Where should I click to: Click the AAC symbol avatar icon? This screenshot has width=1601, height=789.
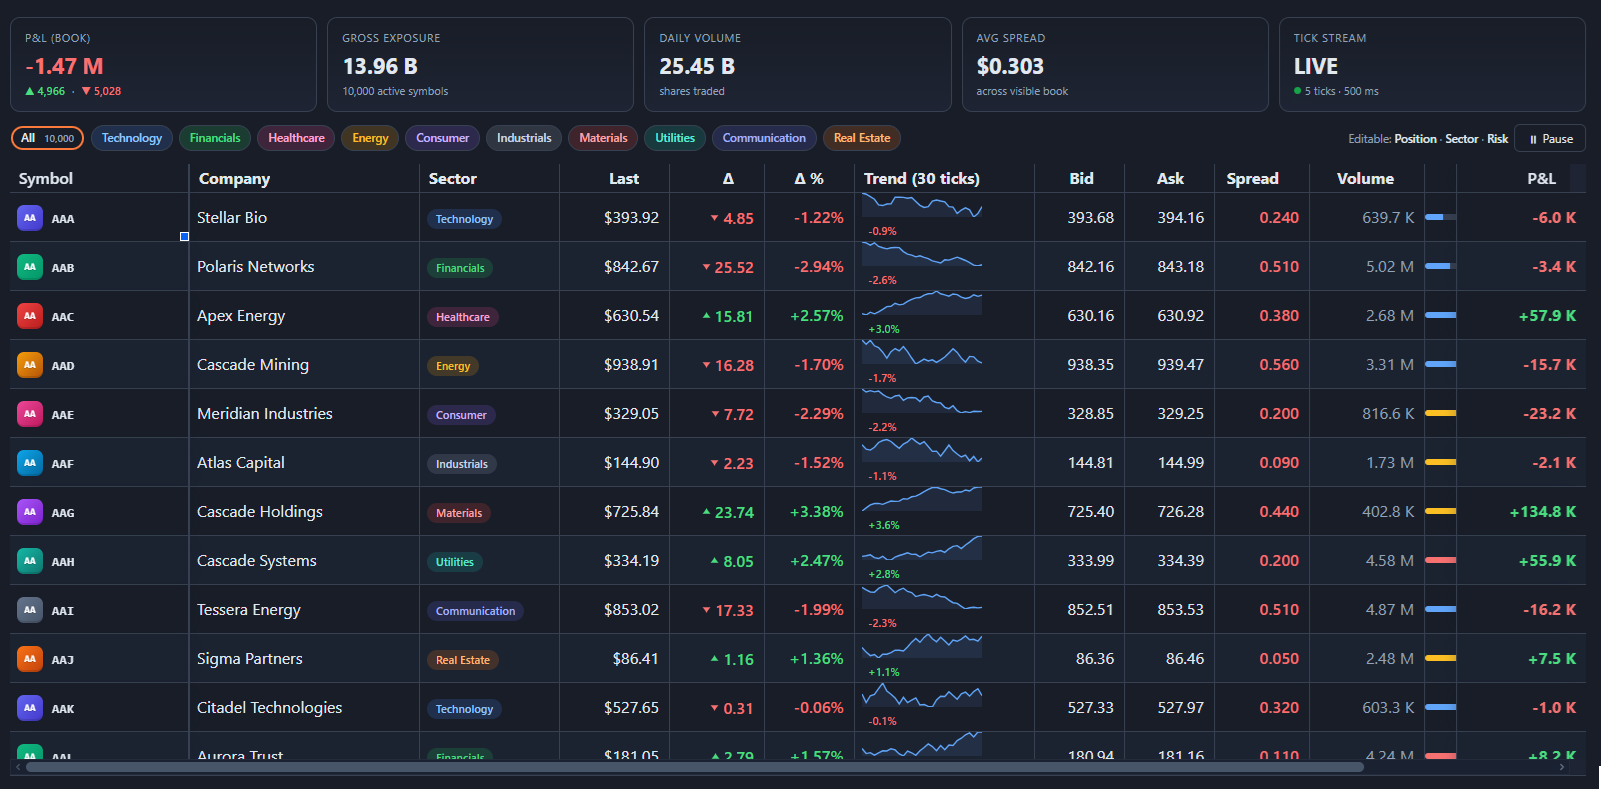click(30, 315)
